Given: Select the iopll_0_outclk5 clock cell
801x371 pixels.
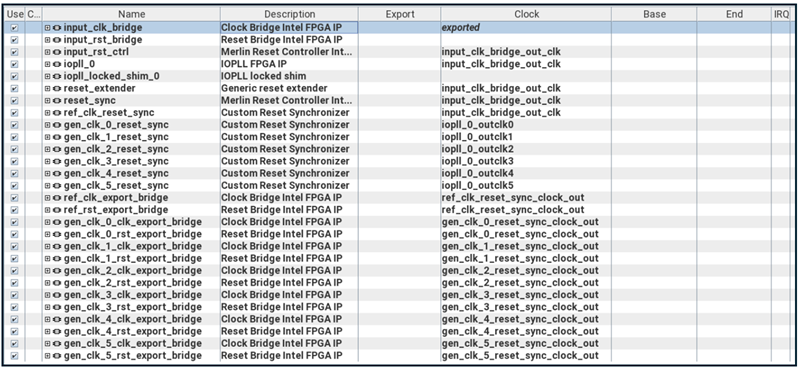Looking at the screenshot, I should pyautogui.click(x=526, y=186).
